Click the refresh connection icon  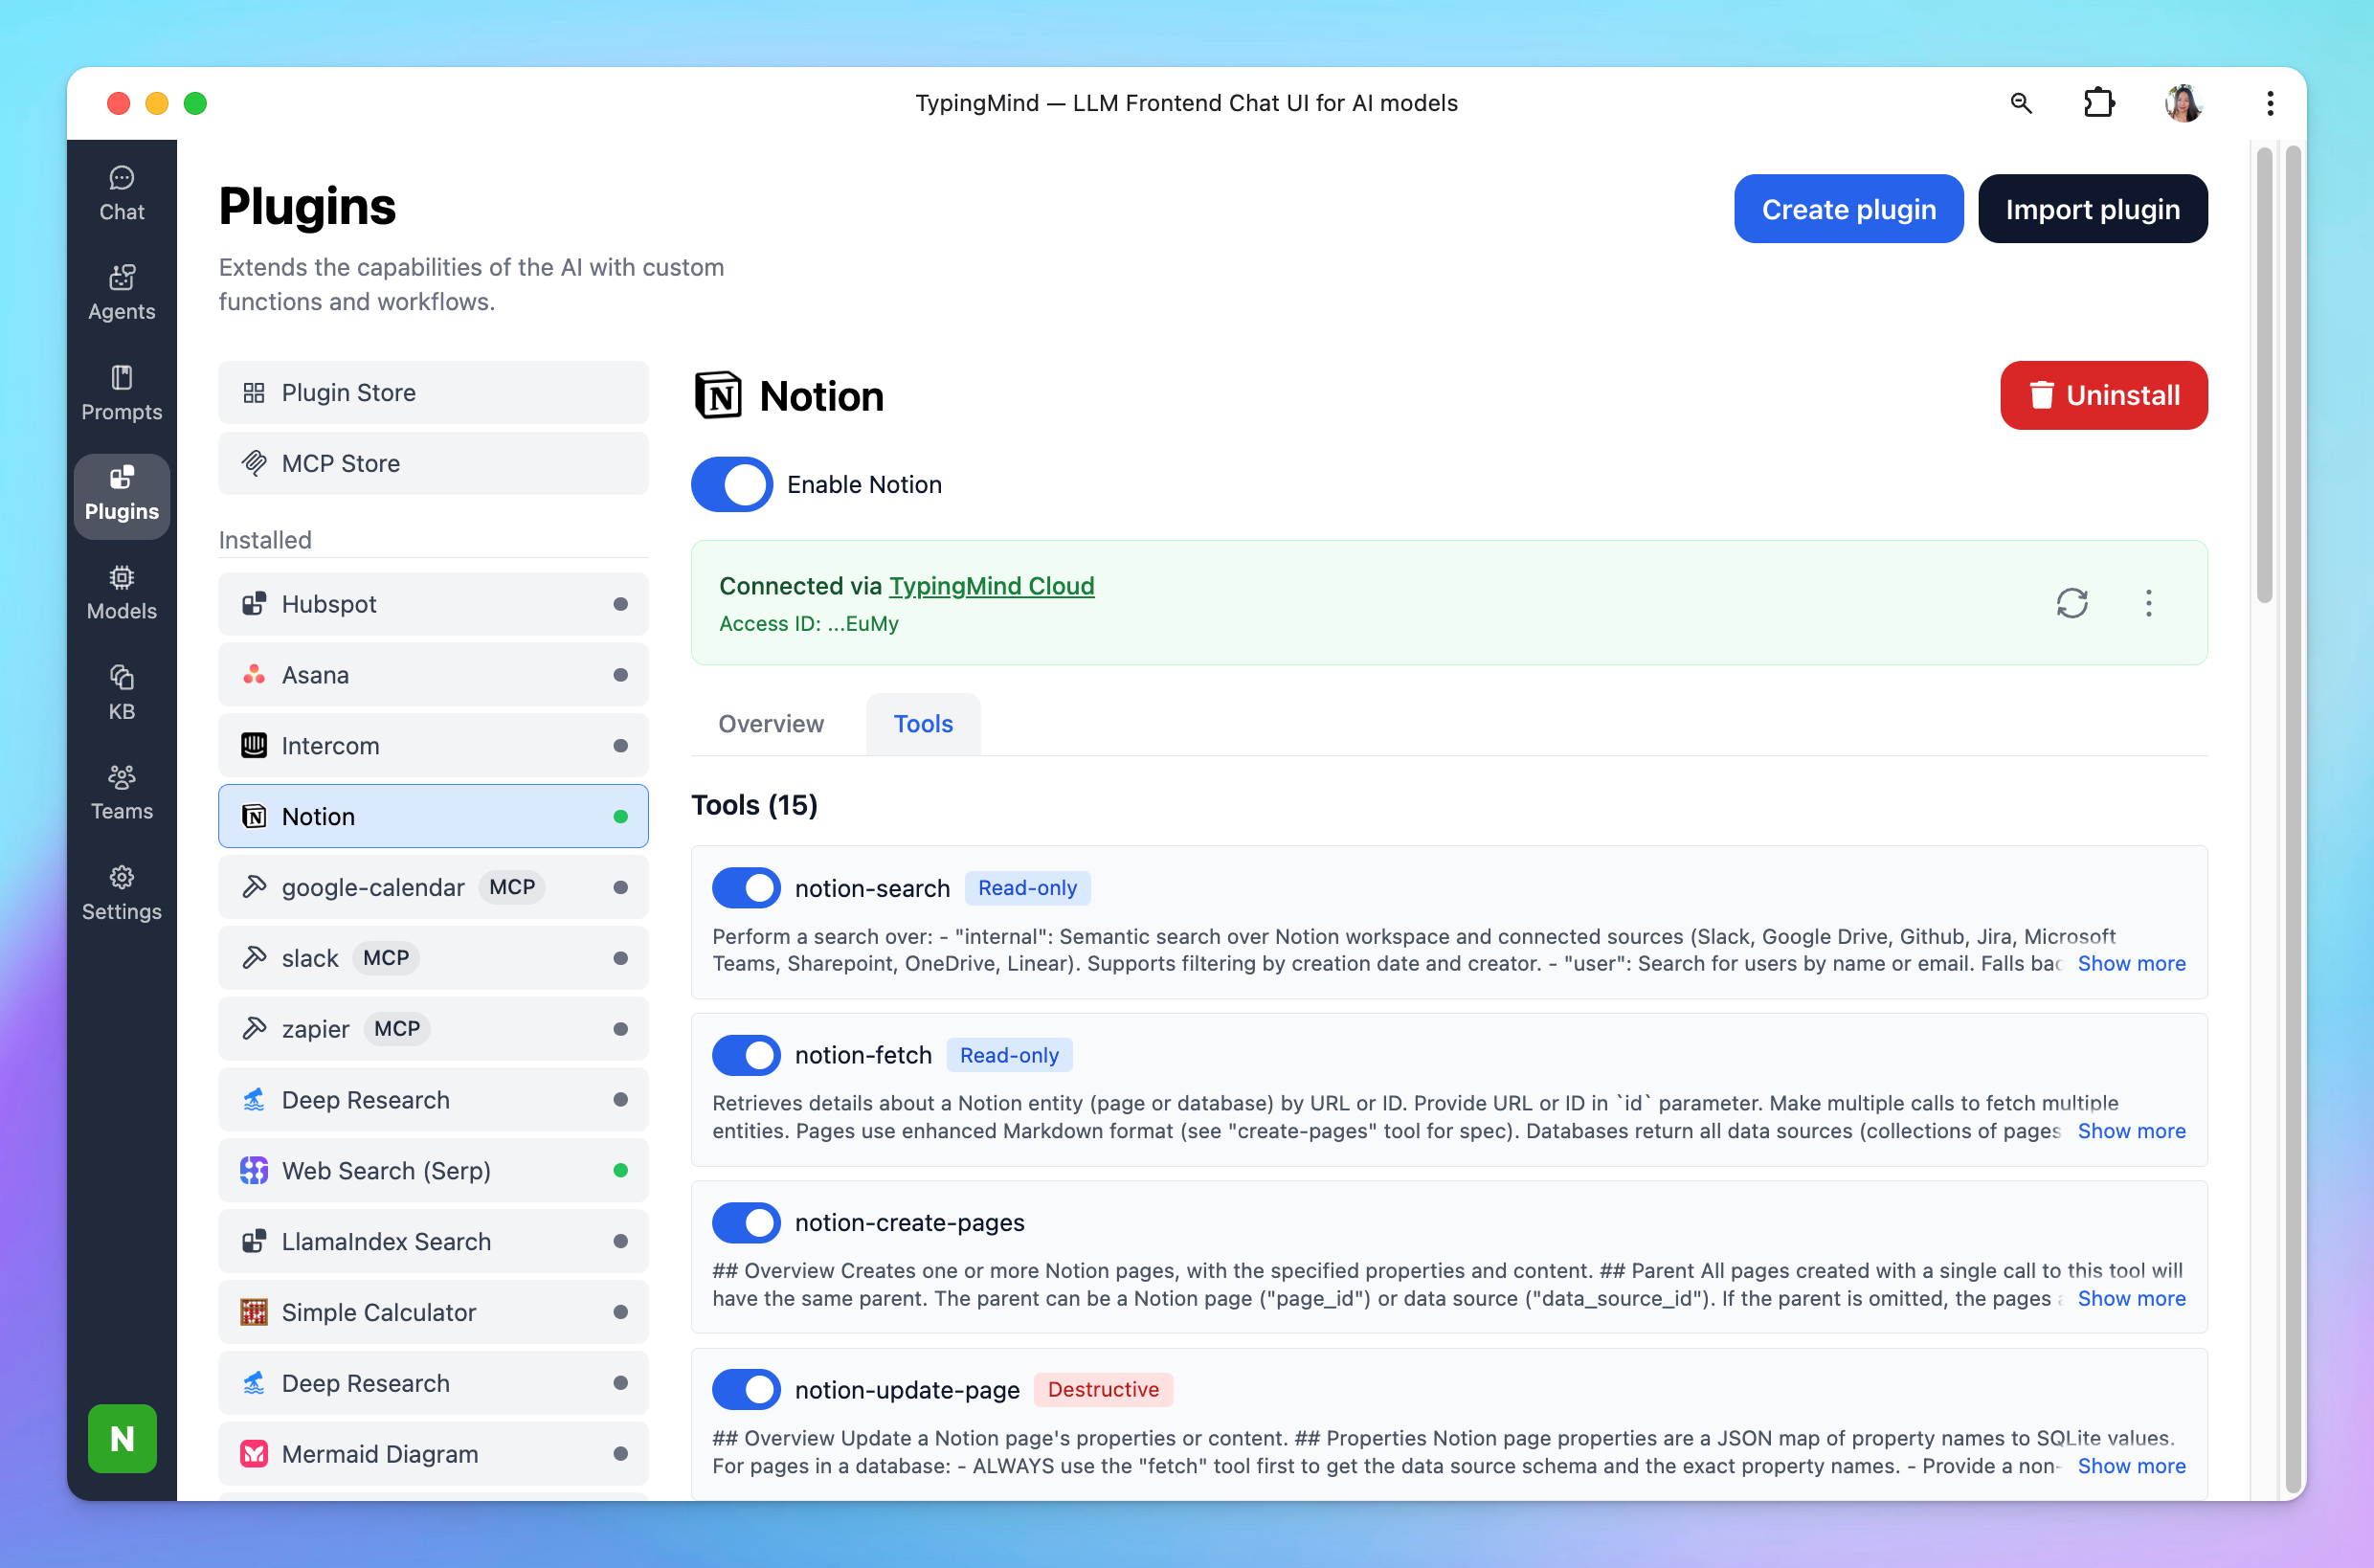pos(2071,603)
